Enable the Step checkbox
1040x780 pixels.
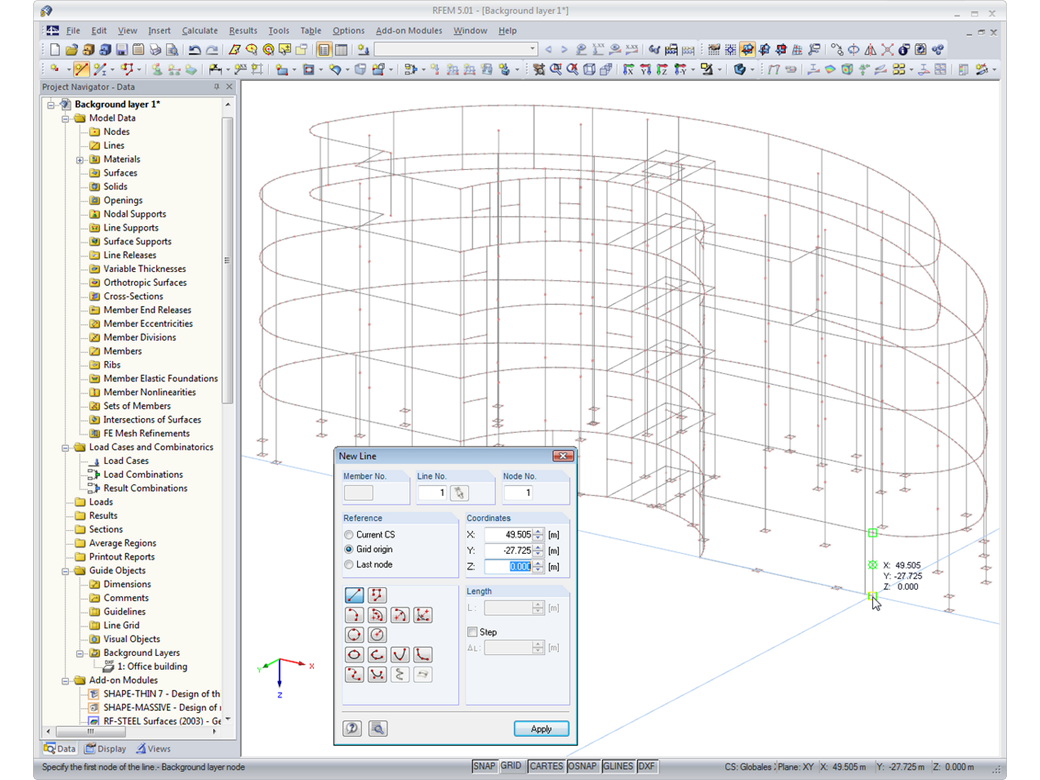(x=473, y=632)
